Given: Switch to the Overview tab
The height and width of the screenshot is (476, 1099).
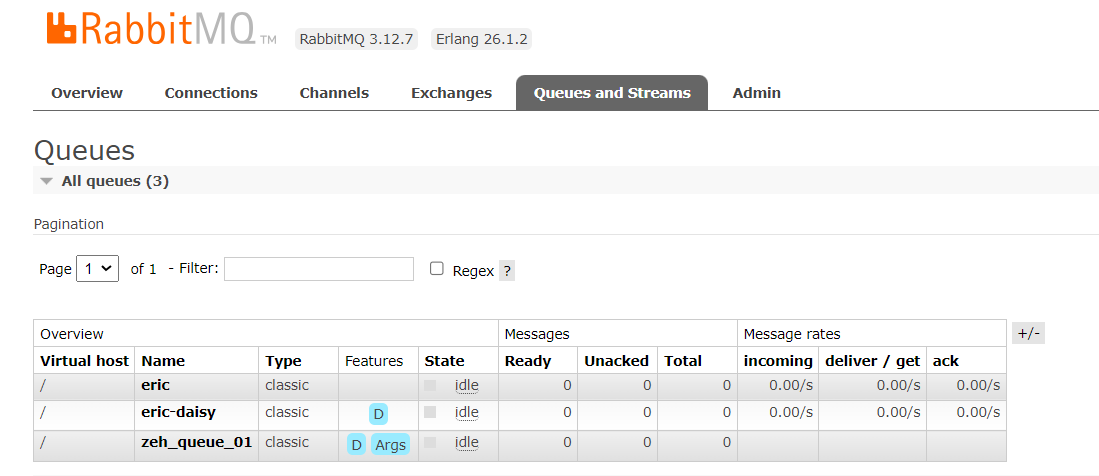Looking at the screenshot, I should [87, 93].
